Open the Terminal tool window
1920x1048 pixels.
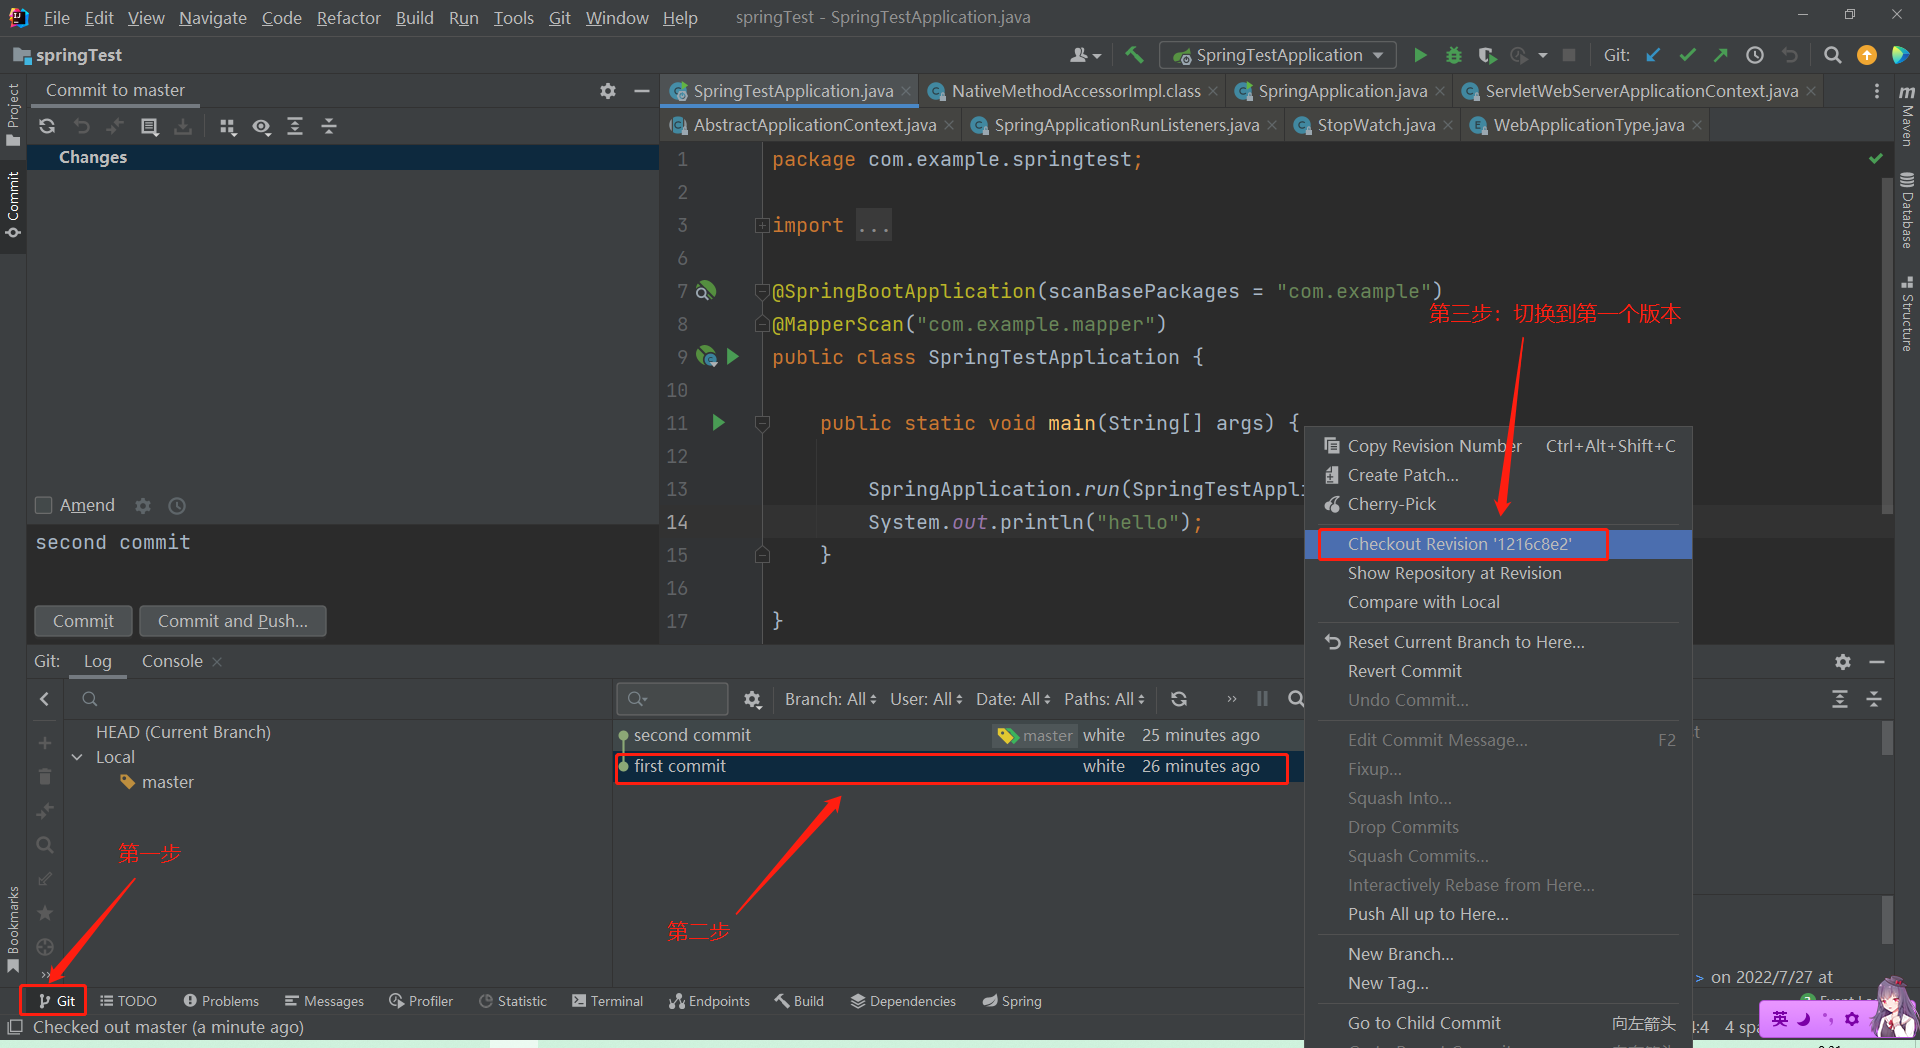coord(607,1001)
